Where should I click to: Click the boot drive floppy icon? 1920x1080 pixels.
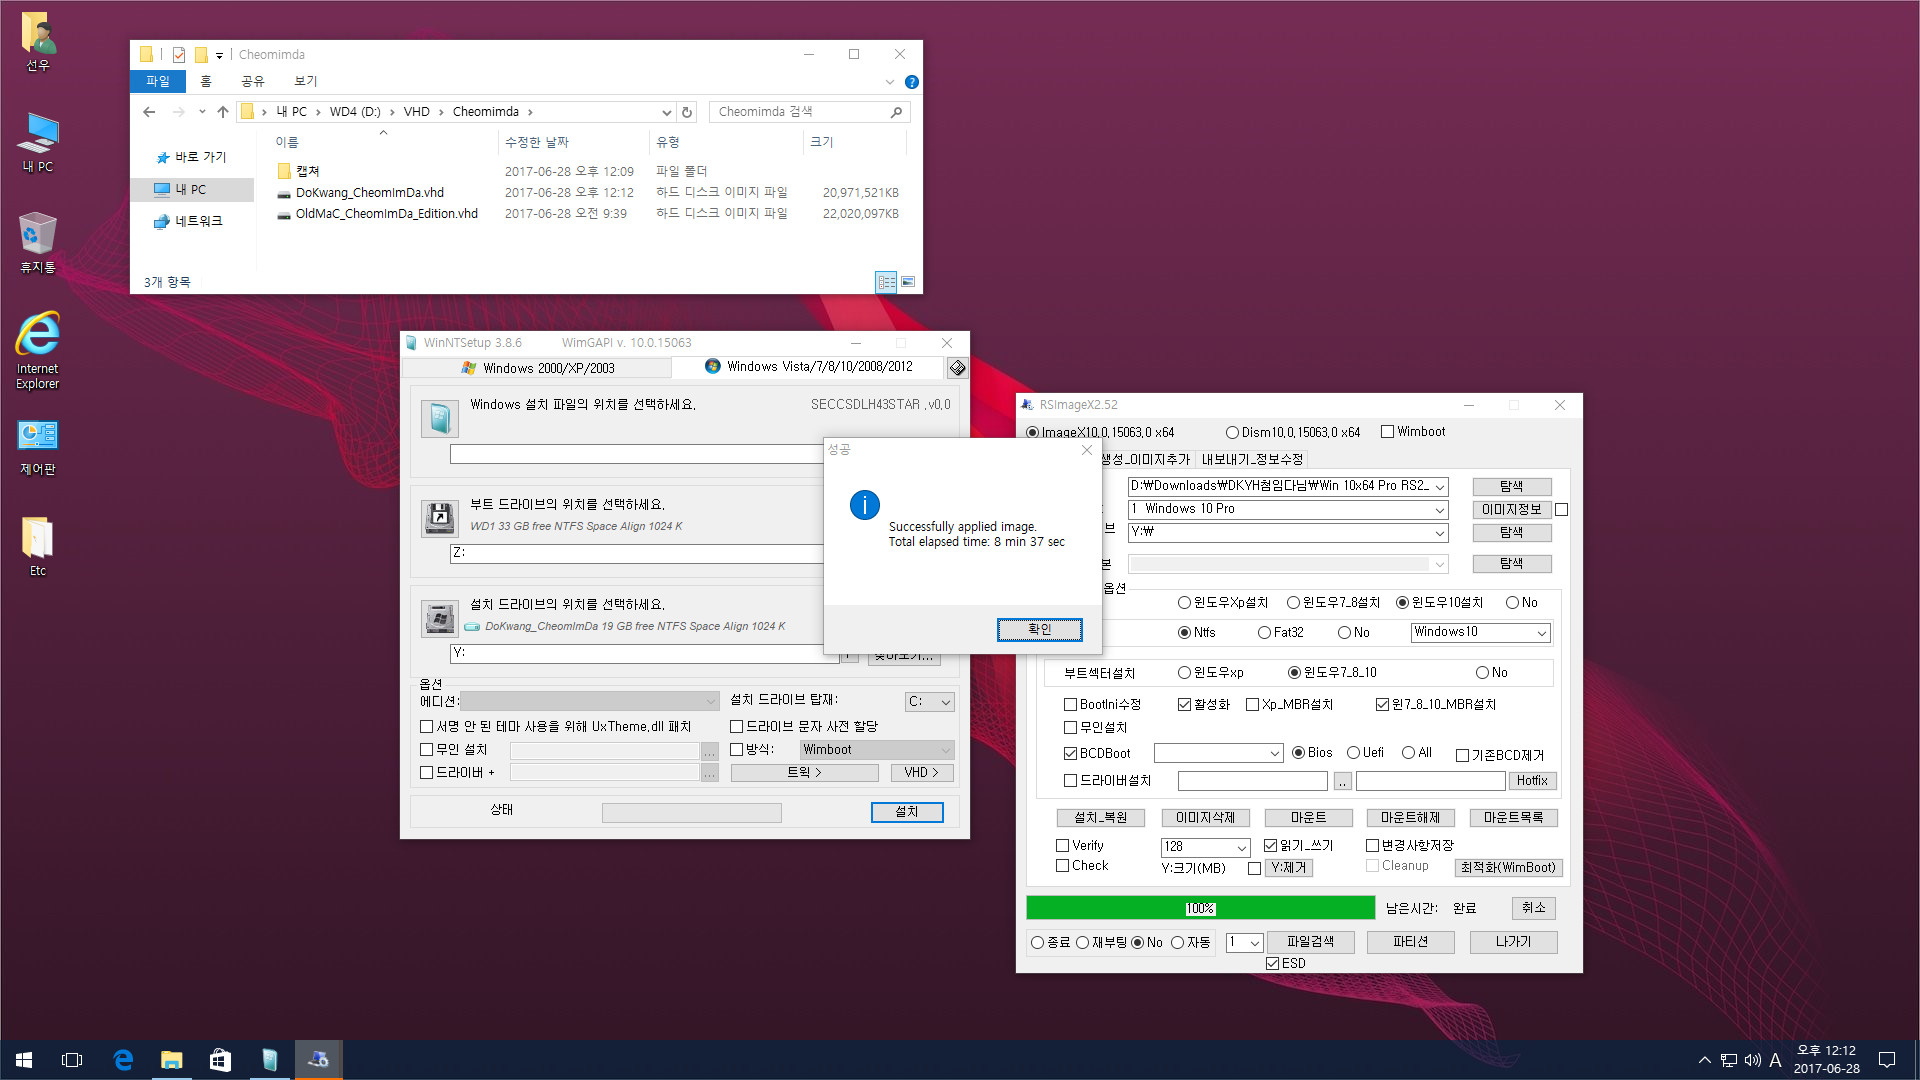(x=440, y=518)
